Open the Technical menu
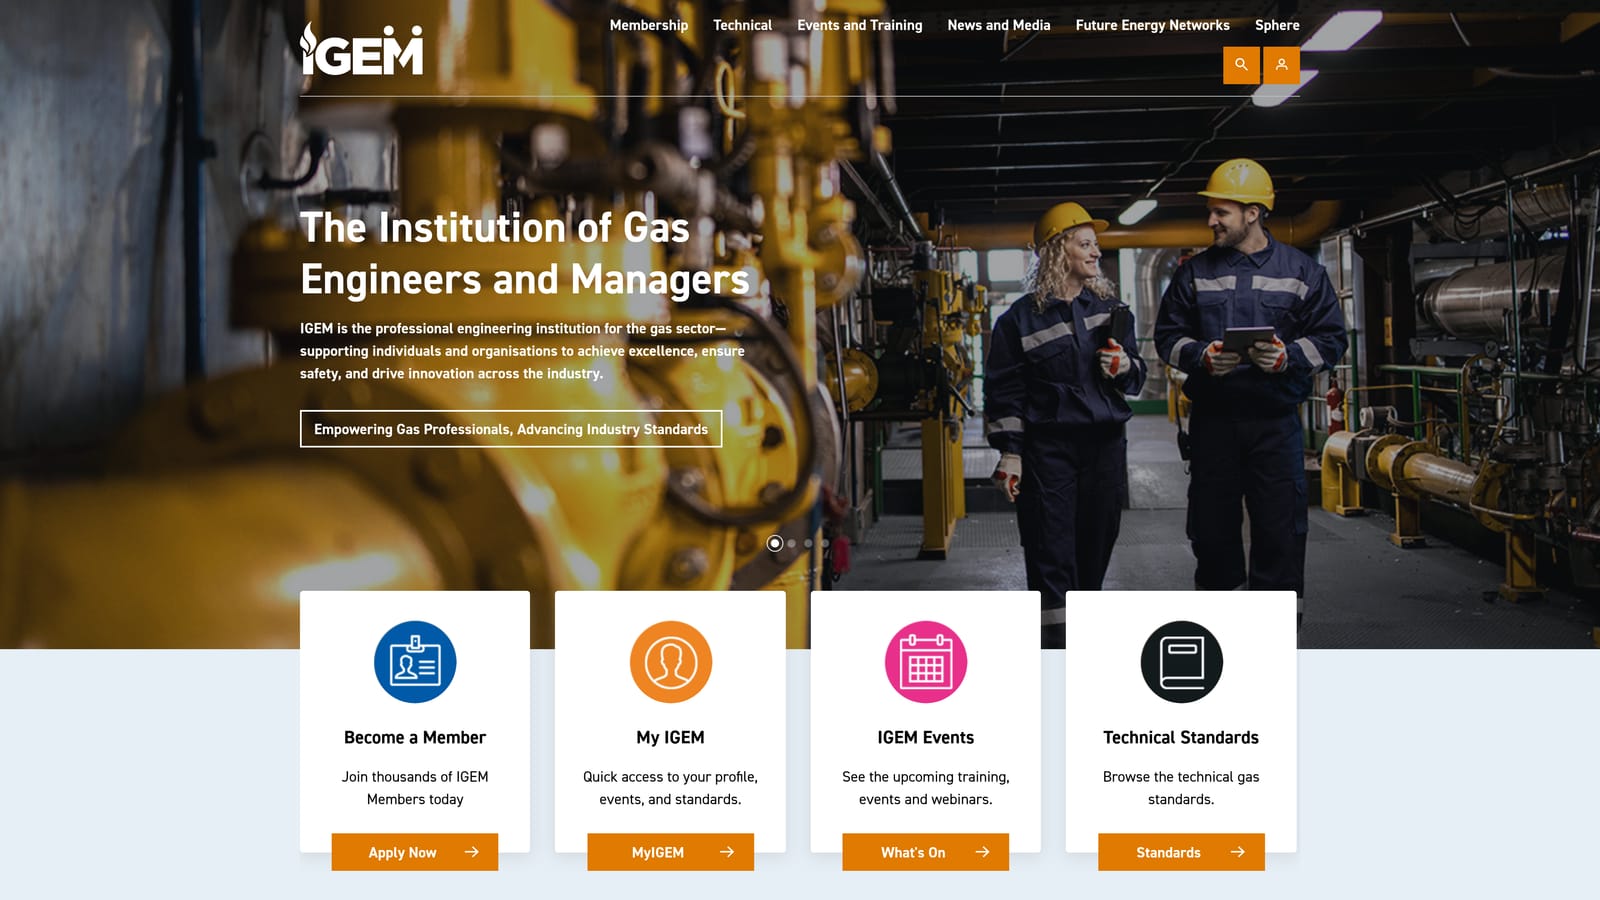This screenshot has height=900, width=1600. click(742, 25)
